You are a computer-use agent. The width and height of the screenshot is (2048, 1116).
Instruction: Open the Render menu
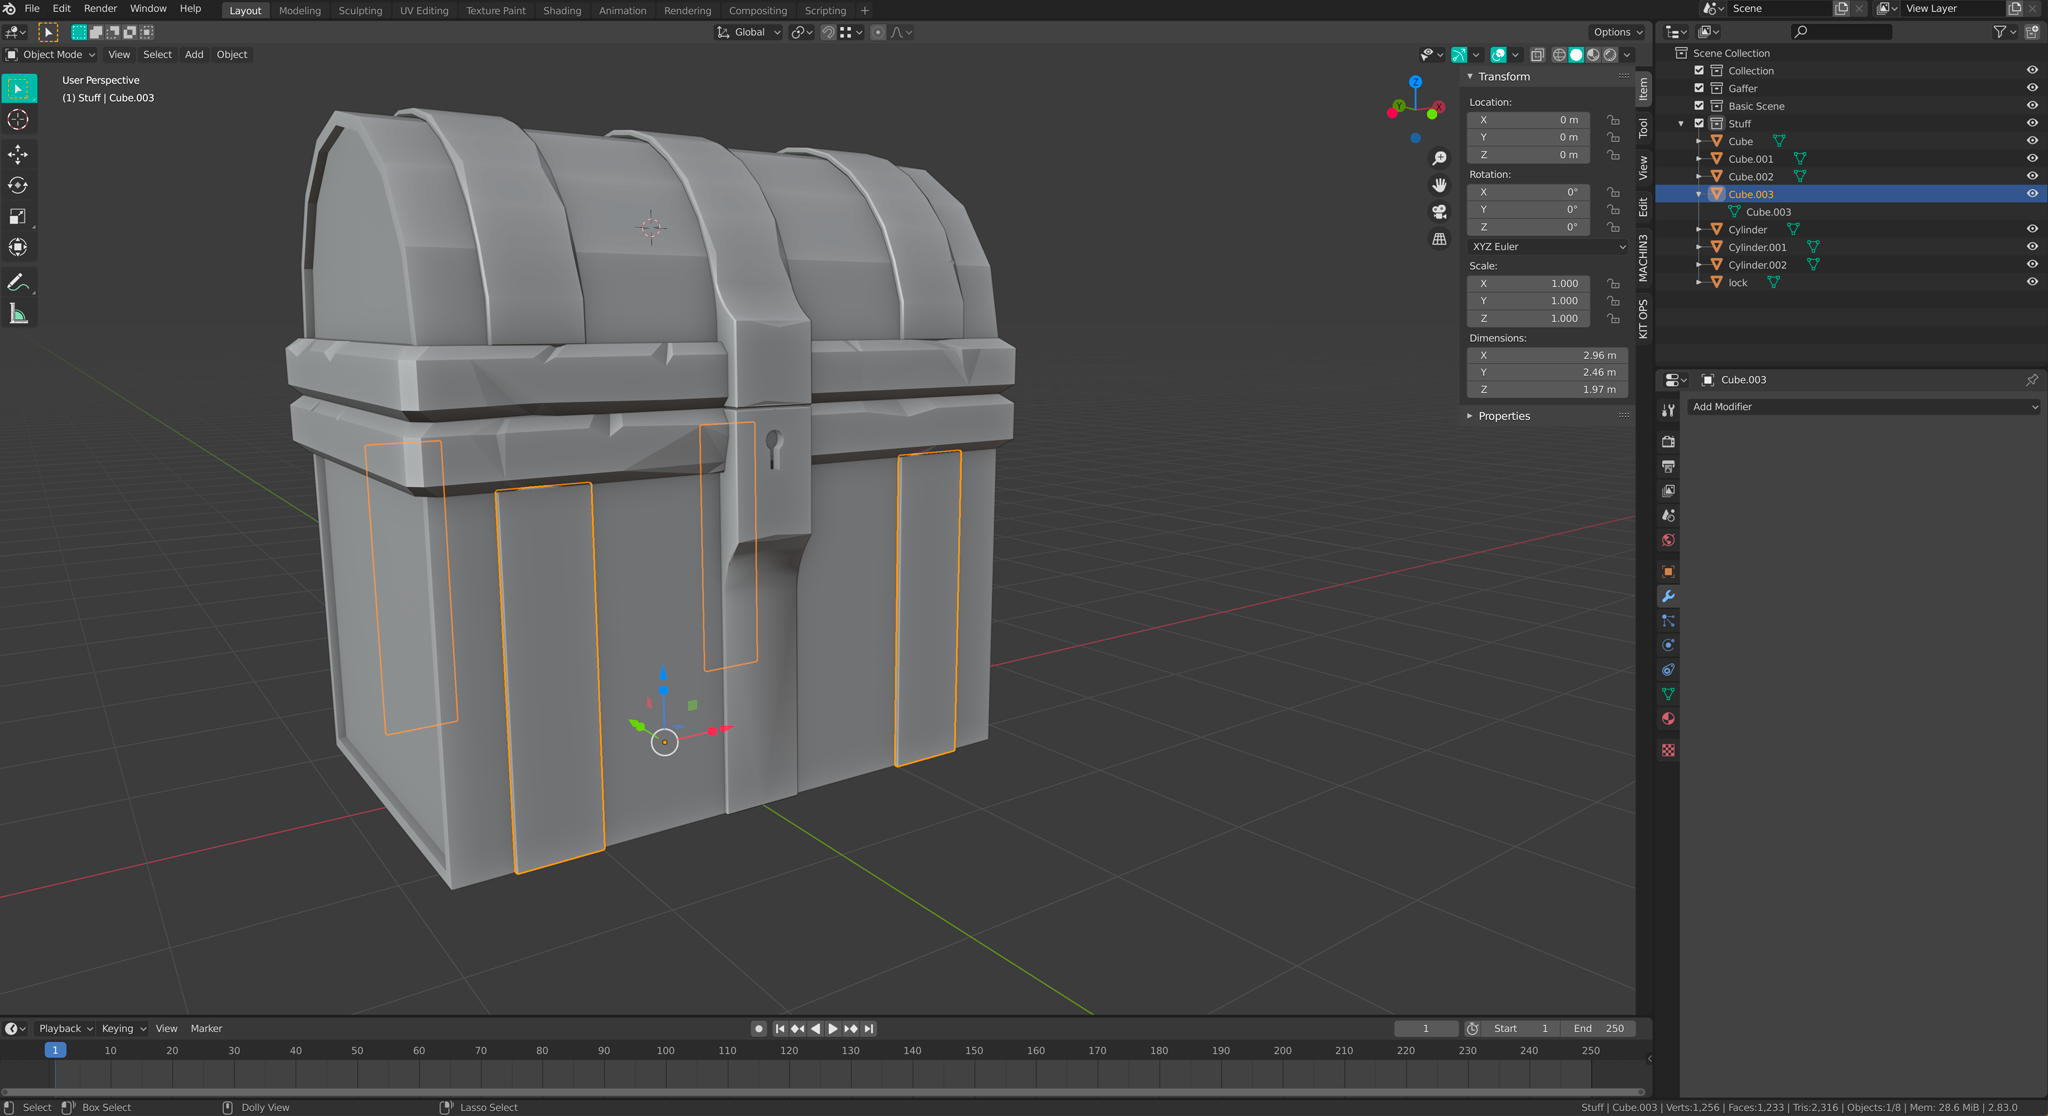tap(100, 8)
